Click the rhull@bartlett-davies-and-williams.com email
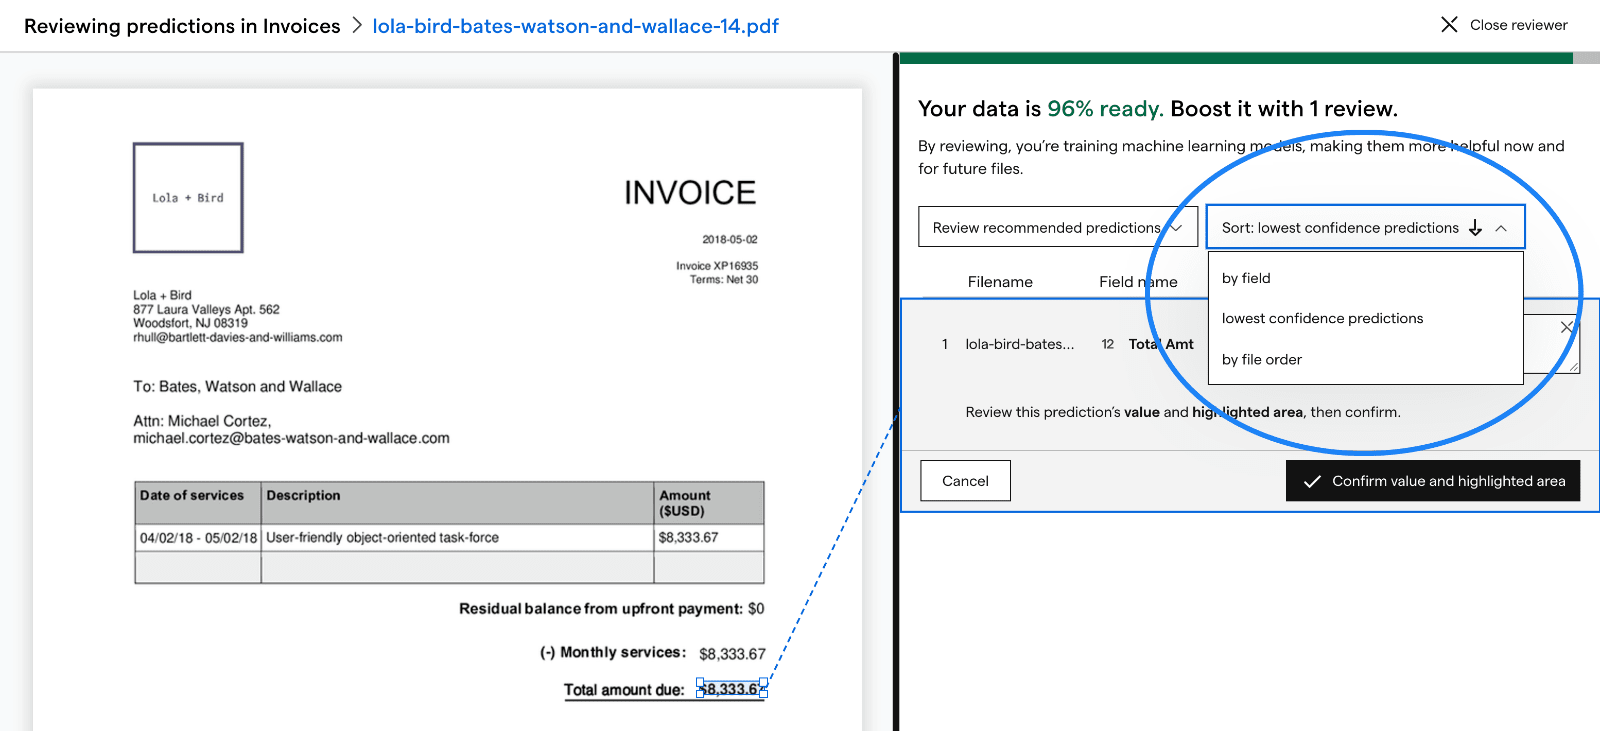The width and height of the screenshot is (1600, 731). tap(237, 337)
